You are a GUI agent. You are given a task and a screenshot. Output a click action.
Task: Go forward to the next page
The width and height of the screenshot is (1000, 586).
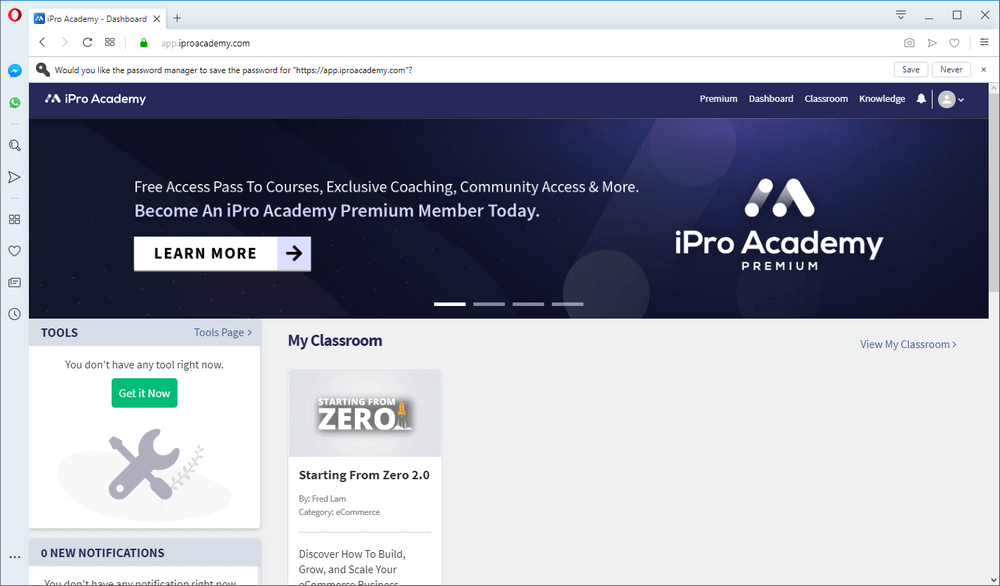[64, 43]
